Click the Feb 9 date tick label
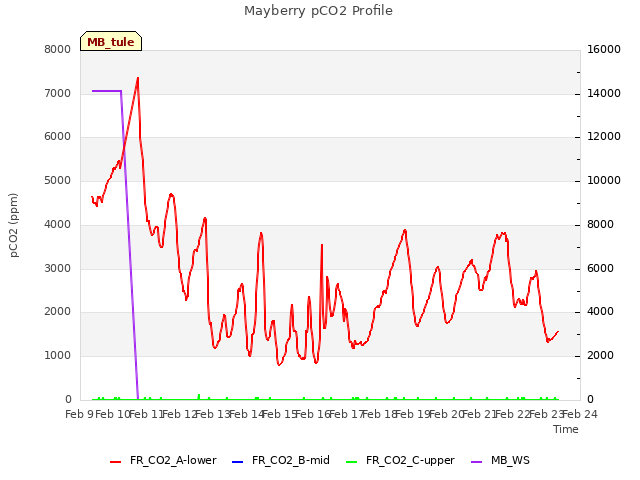640x480 pixels. coord(79,414)
